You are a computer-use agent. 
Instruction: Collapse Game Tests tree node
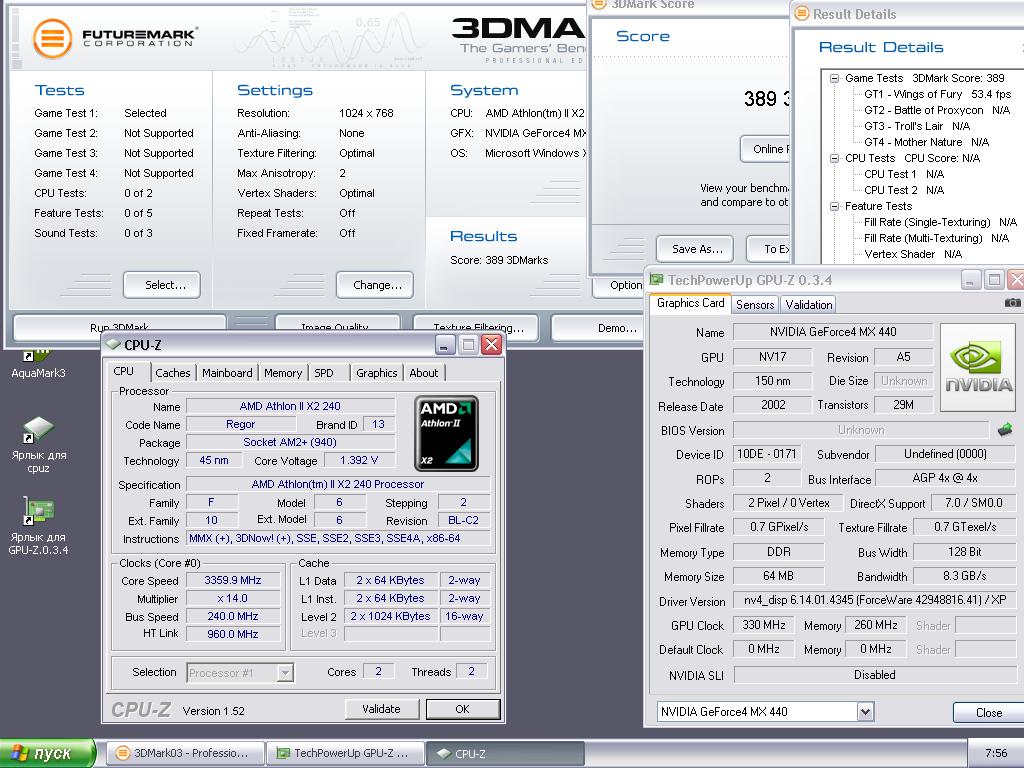click(834, 78)
